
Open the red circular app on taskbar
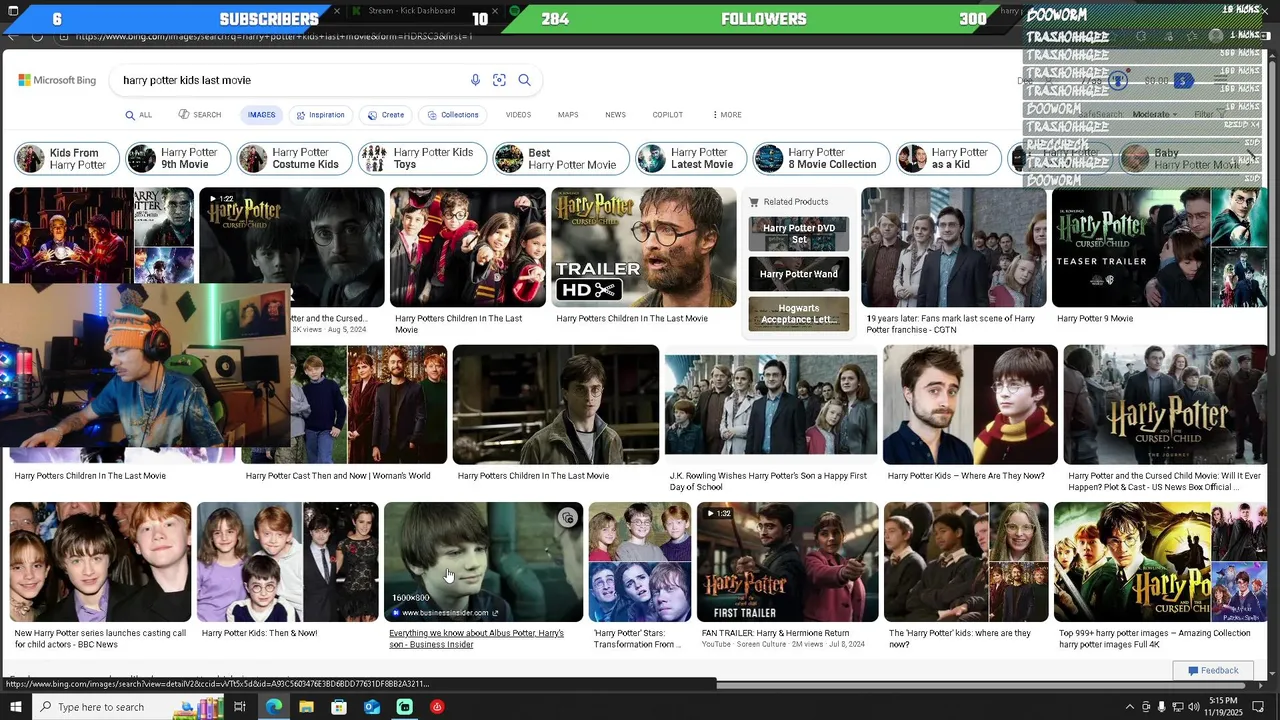(x=437, y=707)
